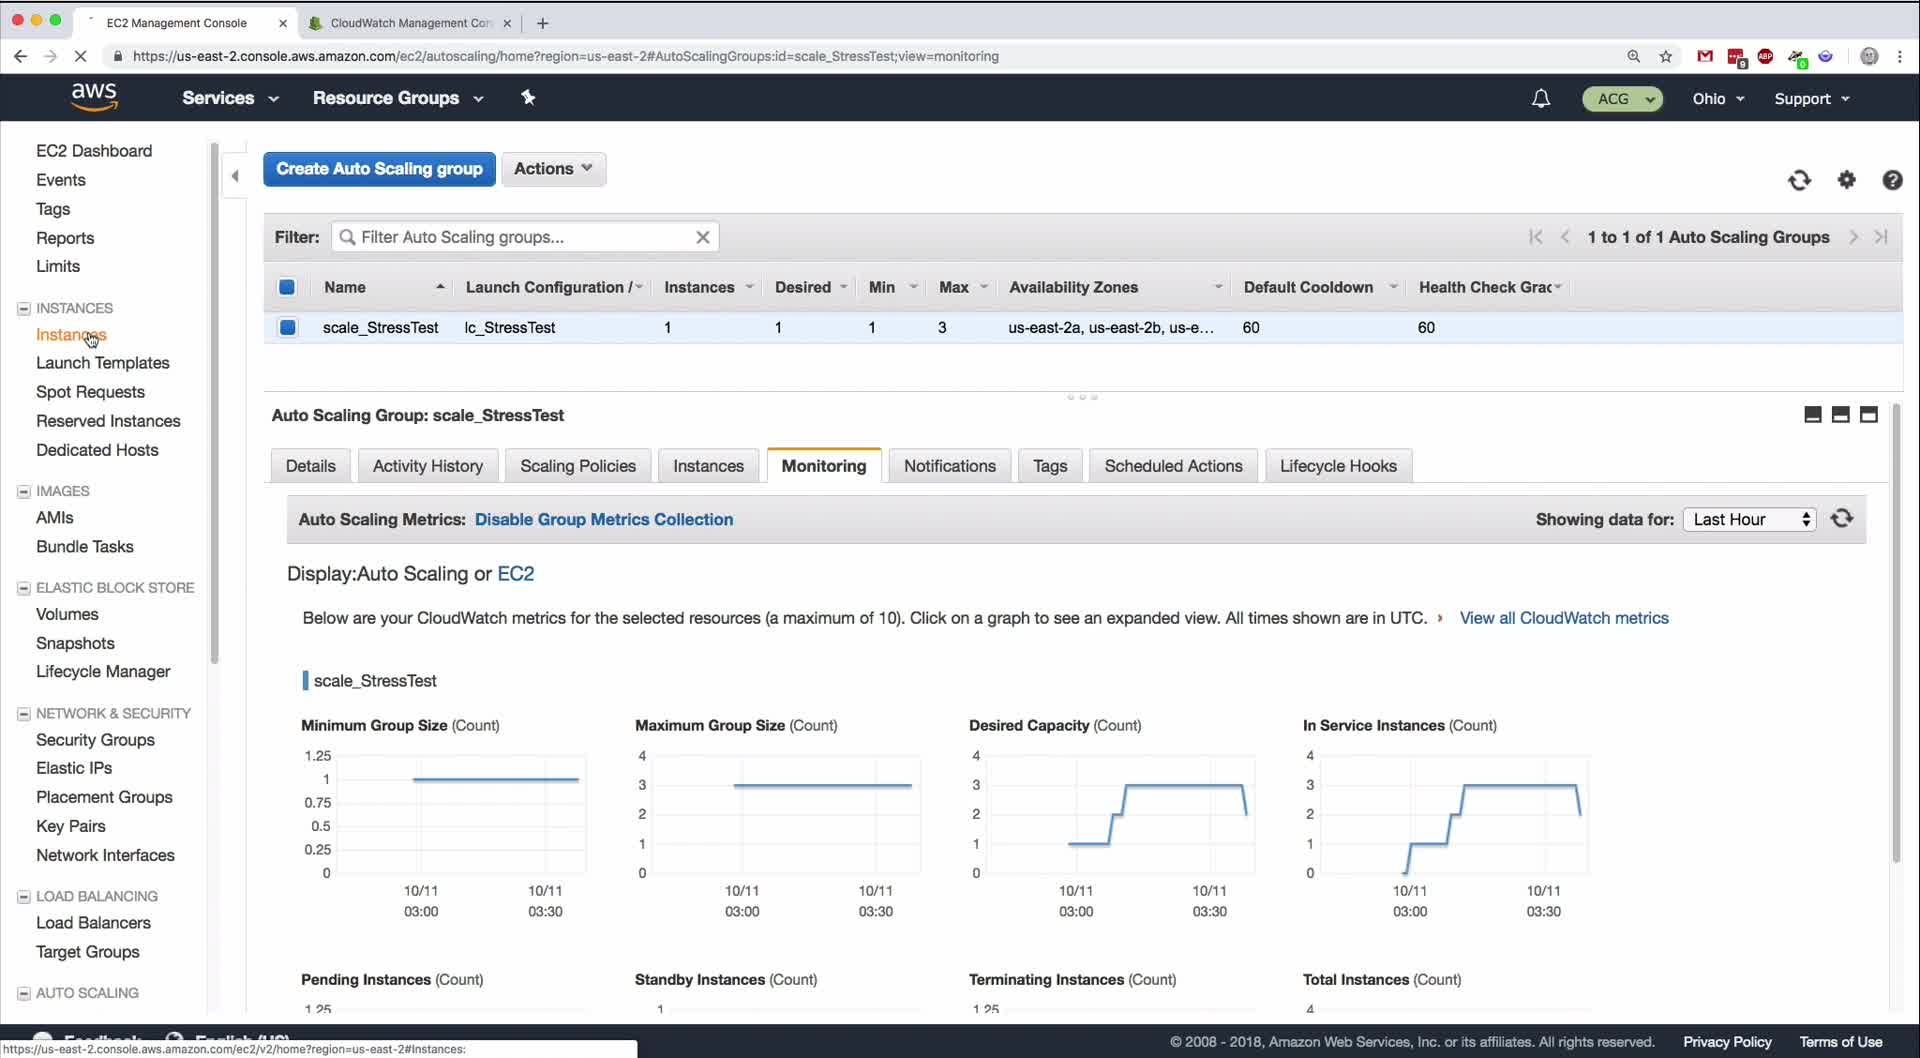Screen dimensions: 1920x1058
Task: Switch display to EC2 metrics link
Action: [x=516, y=574]
